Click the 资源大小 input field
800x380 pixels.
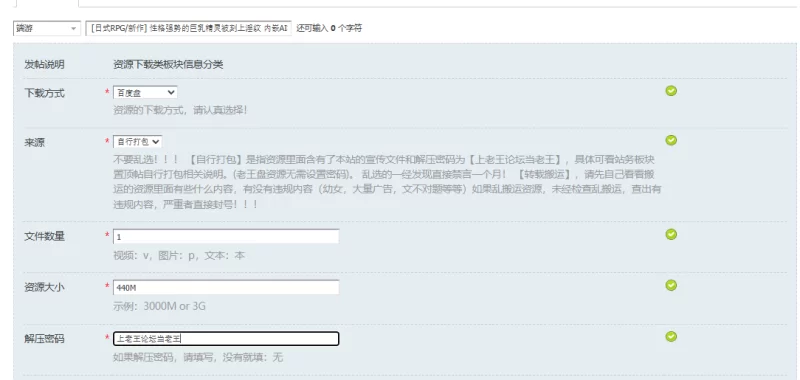pos(226,288)
